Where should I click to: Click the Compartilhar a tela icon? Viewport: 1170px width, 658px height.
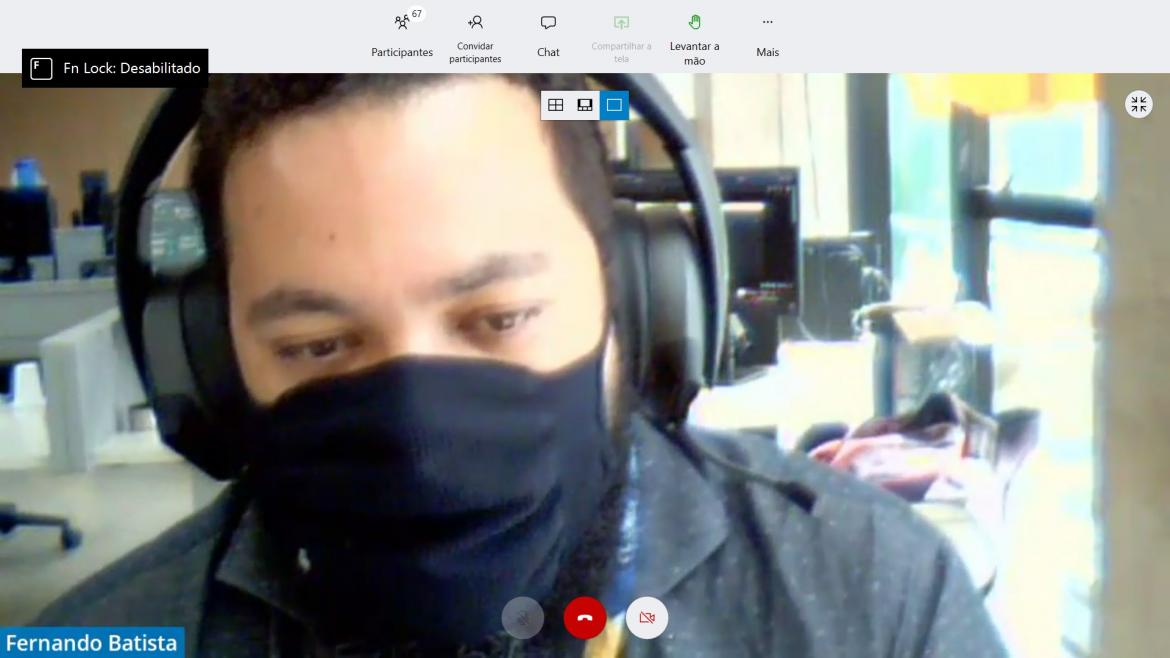tap(622, 22)
